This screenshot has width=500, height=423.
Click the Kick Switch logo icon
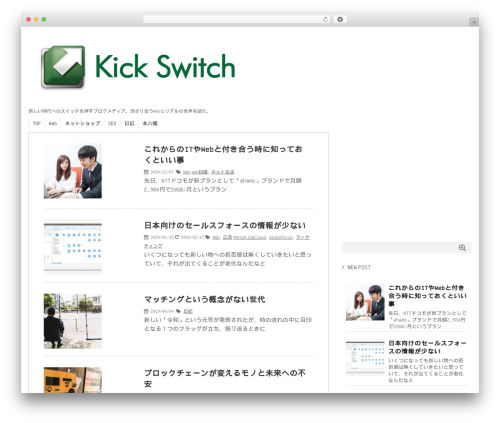point(63,67)
